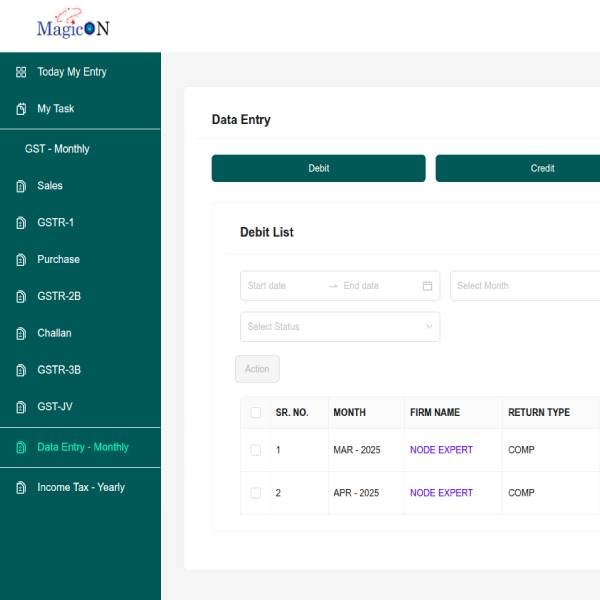The height and width of the screenshot is (600, 600).
Task: Click the My Task clipboard icon
Action: click(21, 109)
